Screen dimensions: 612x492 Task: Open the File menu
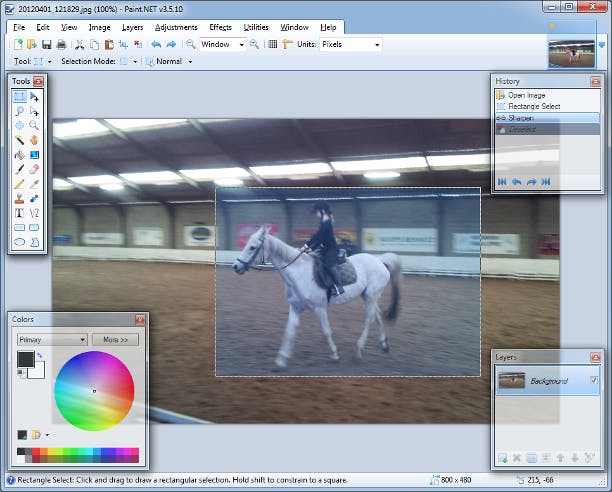coord(19,27)
